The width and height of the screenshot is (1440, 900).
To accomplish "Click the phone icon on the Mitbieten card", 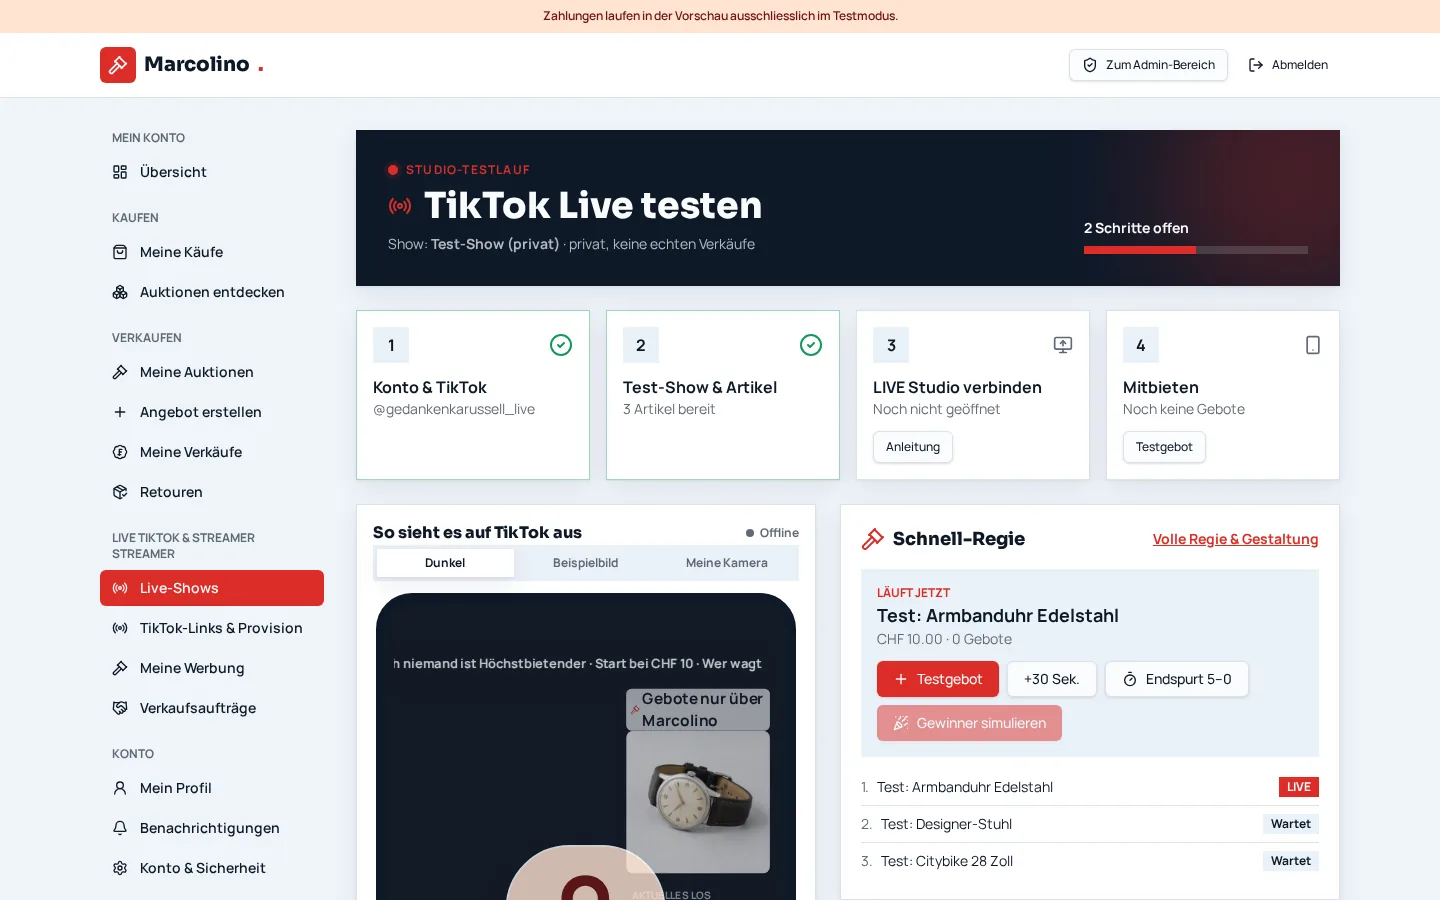I will tap(1313, 345).
